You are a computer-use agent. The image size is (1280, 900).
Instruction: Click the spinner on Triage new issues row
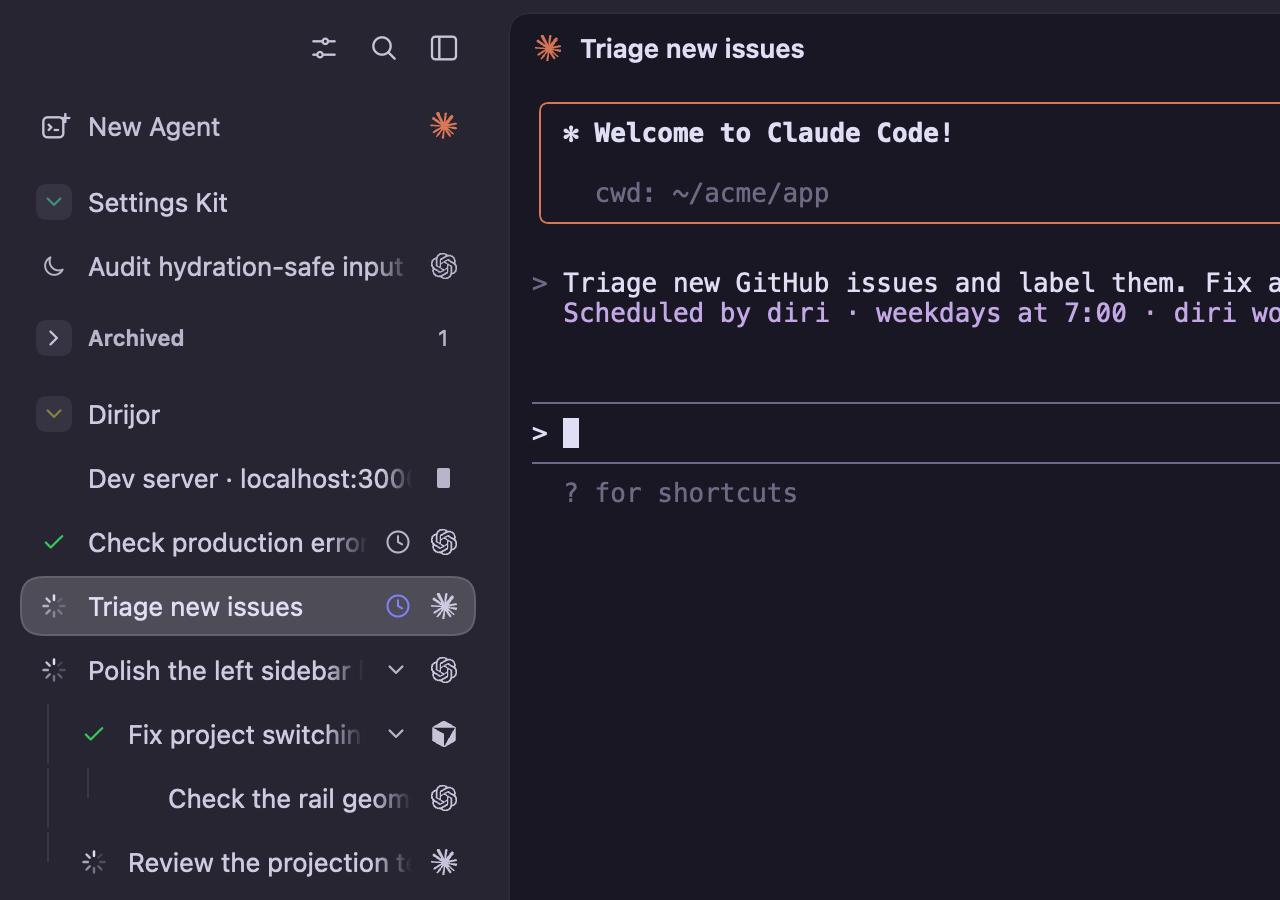(x=54, y=606)
